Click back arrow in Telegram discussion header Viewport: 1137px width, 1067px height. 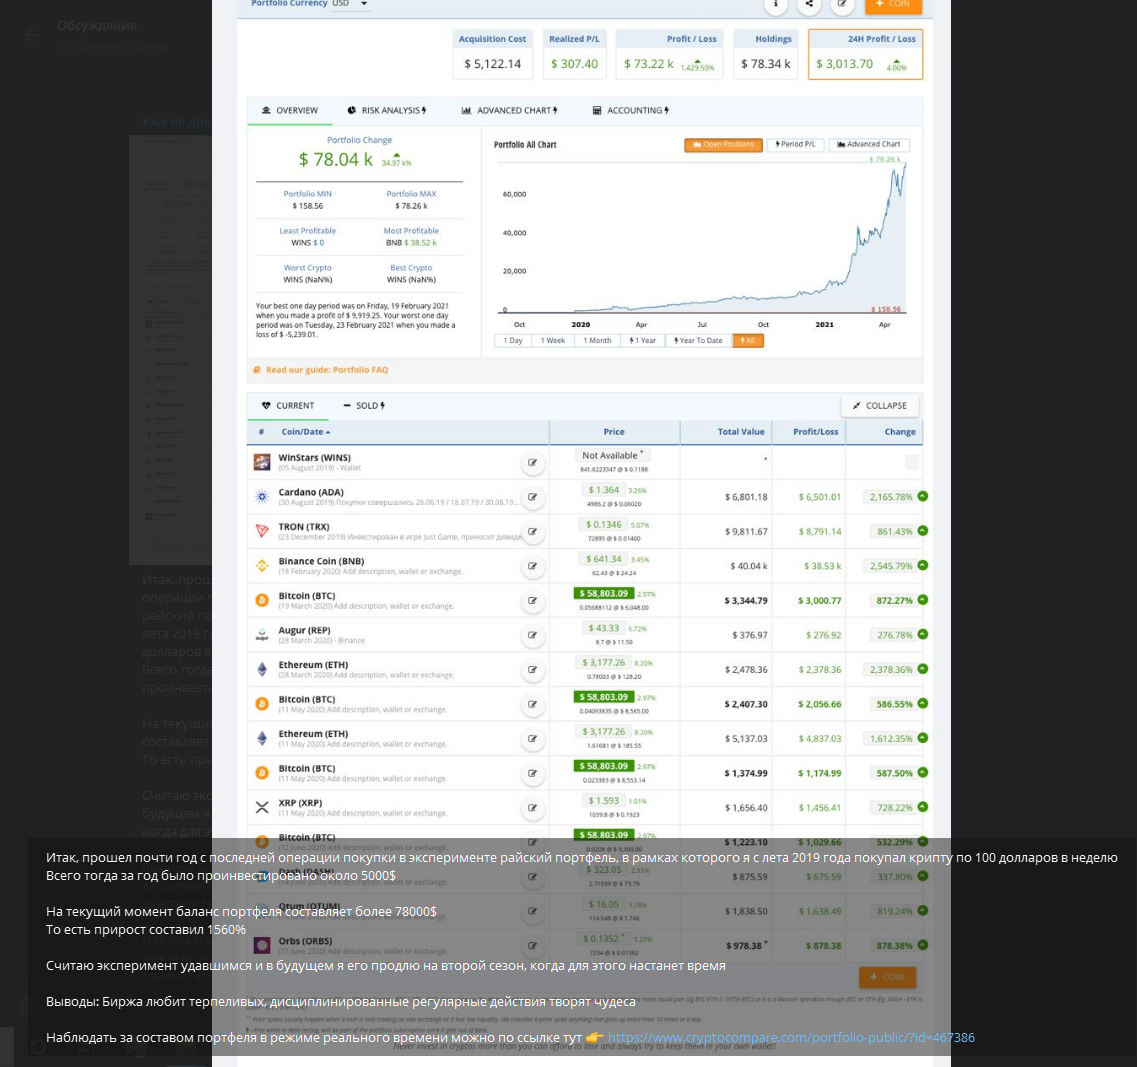tap(33, 35)
